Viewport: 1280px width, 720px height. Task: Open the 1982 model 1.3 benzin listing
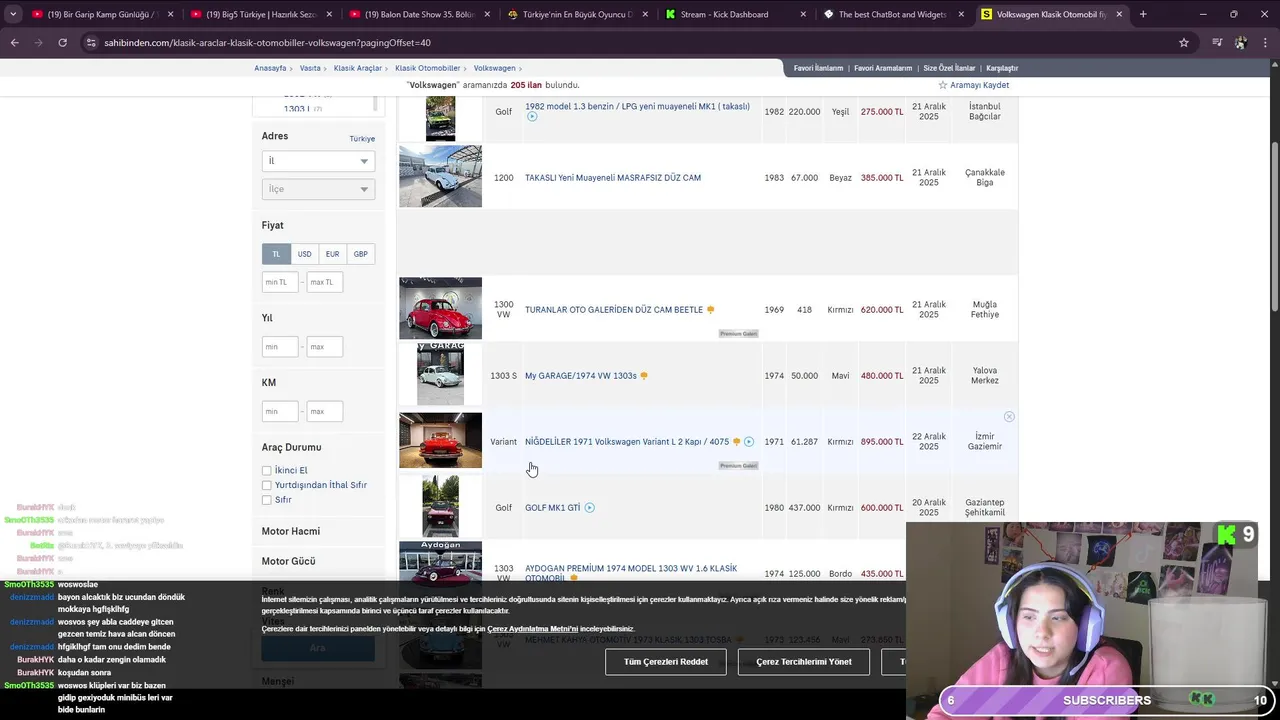637,106
